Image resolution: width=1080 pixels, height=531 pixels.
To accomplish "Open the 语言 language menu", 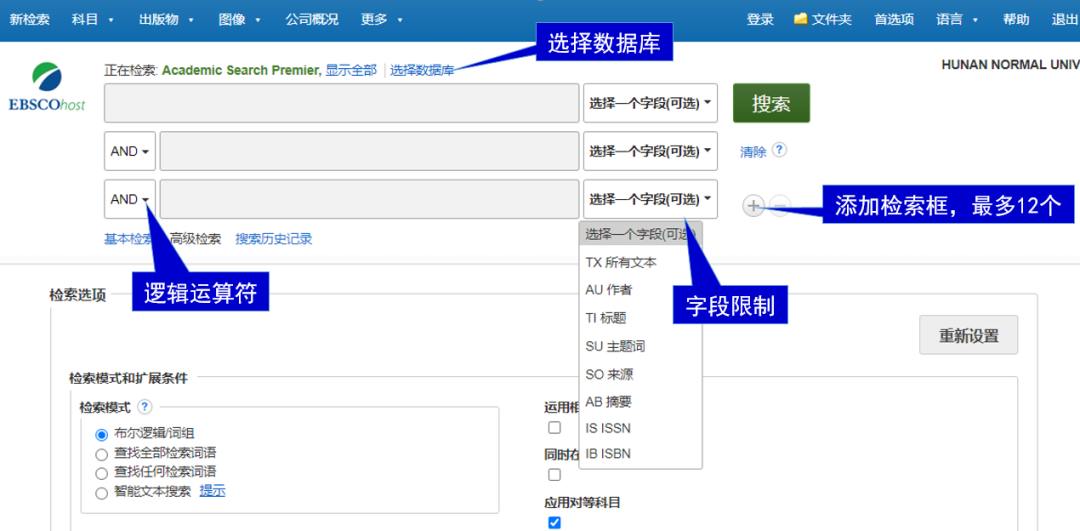I will [x=957, y=20].
